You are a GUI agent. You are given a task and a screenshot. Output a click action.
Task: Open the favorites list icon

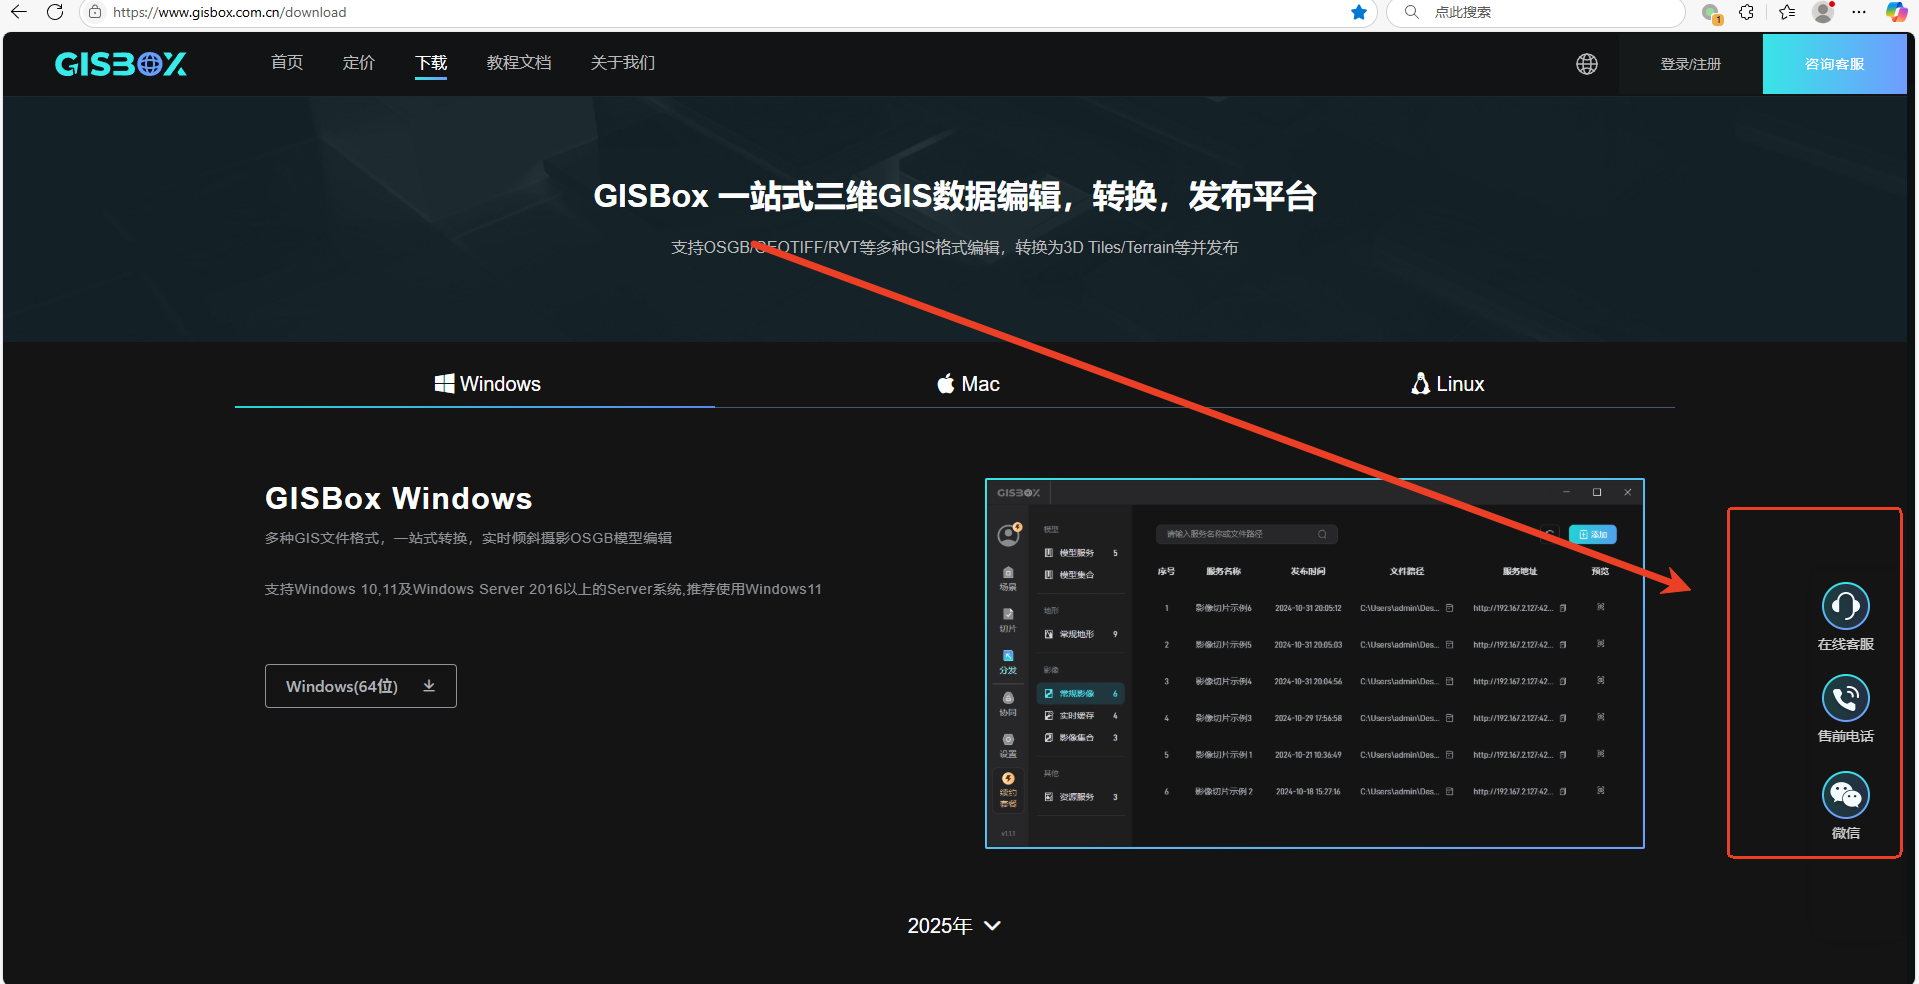(x=1787, y=12)
